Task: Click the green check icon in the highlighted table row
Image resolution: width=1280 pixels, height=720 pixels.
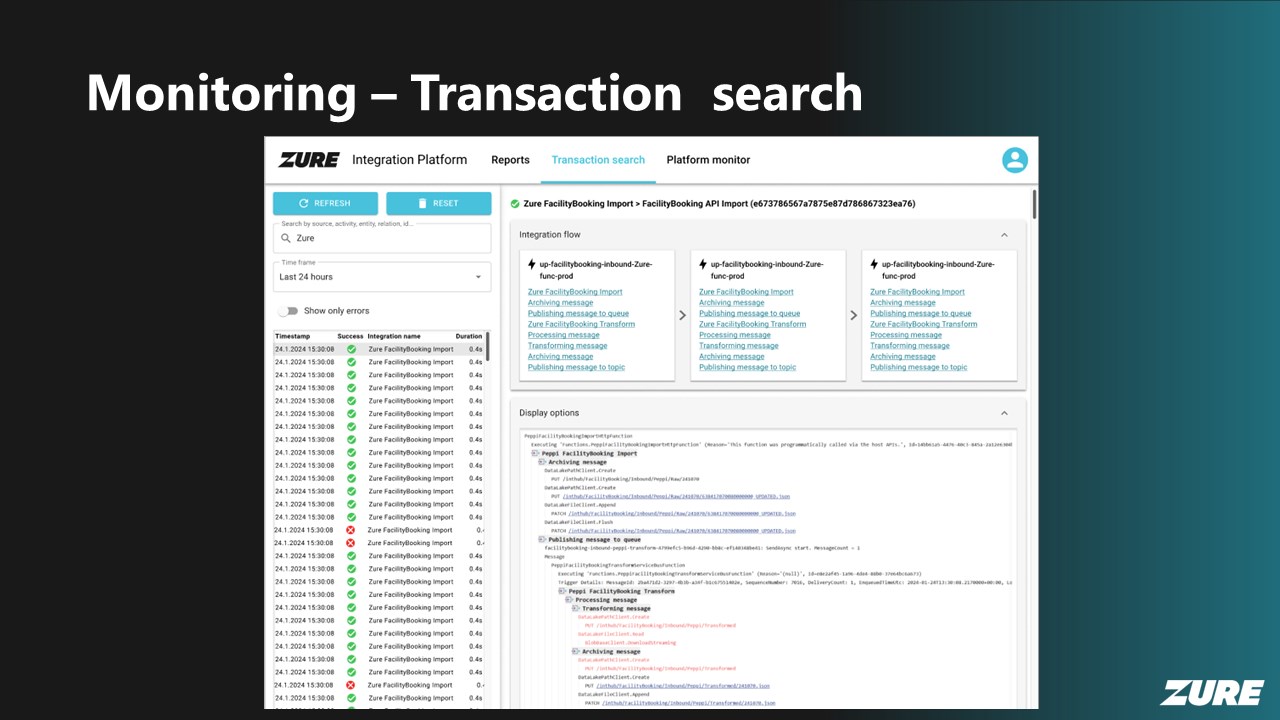Action: click(351, 349)
